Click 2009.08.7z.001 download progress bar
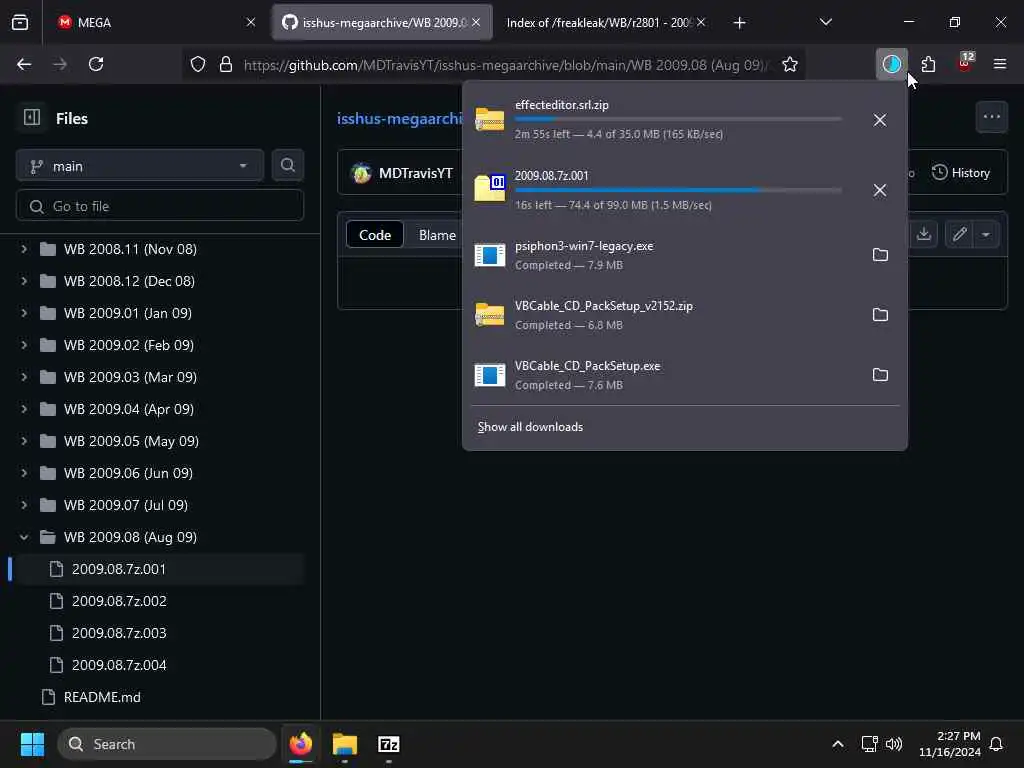This screenshot has width=1024, height=768. pos(678,190)
